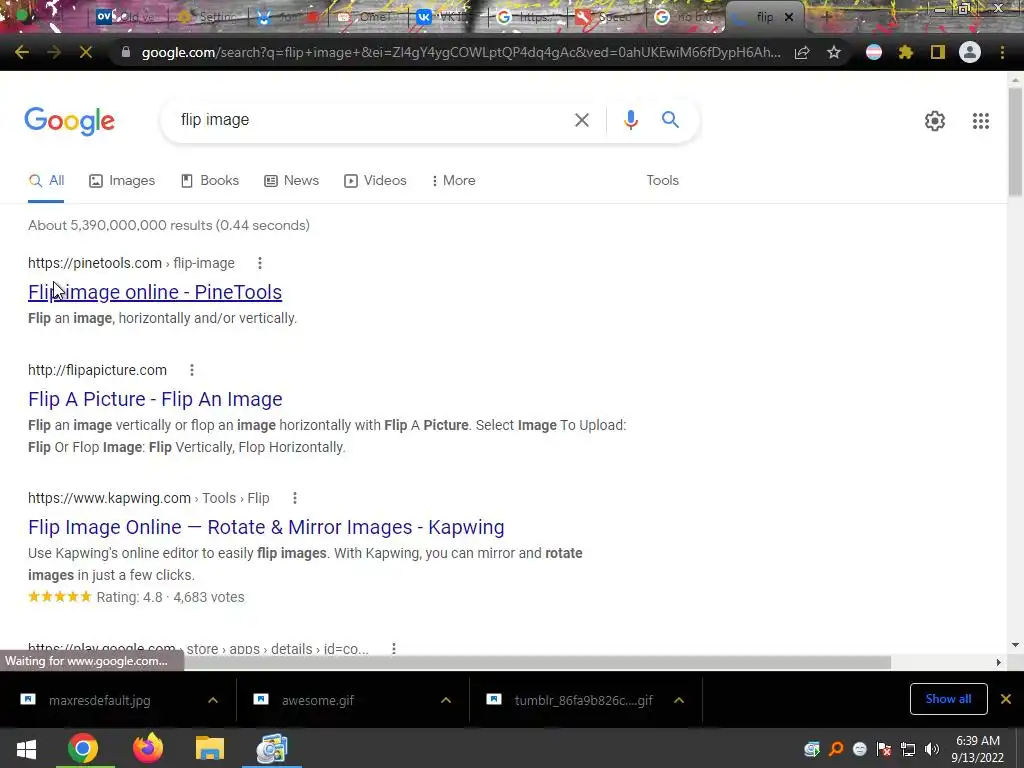Click the striped flag extension icon
Viewport: 1024px width, 768px height.
874,52
